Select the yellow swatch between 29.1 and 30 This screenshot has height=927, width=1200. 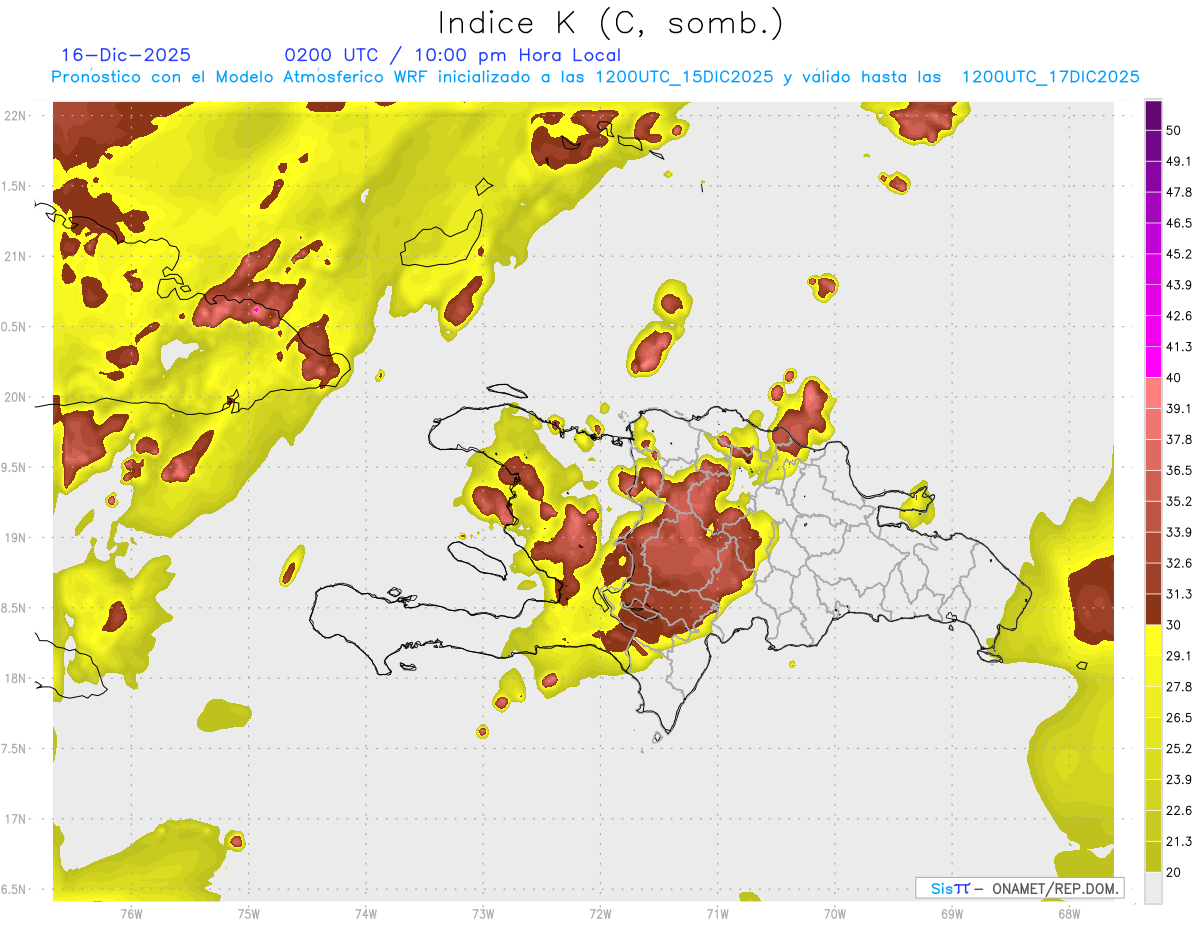(x=1154, y=641)
